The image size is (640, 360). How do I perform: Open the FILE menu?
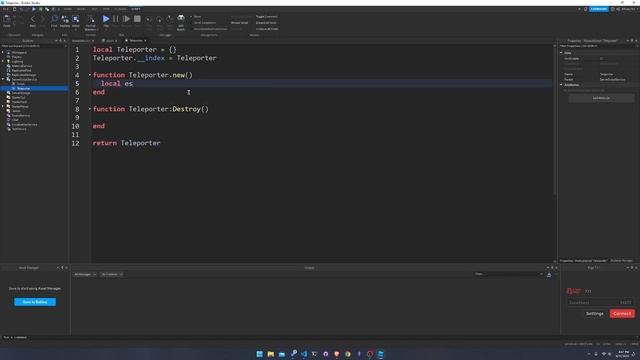[6, 9]
